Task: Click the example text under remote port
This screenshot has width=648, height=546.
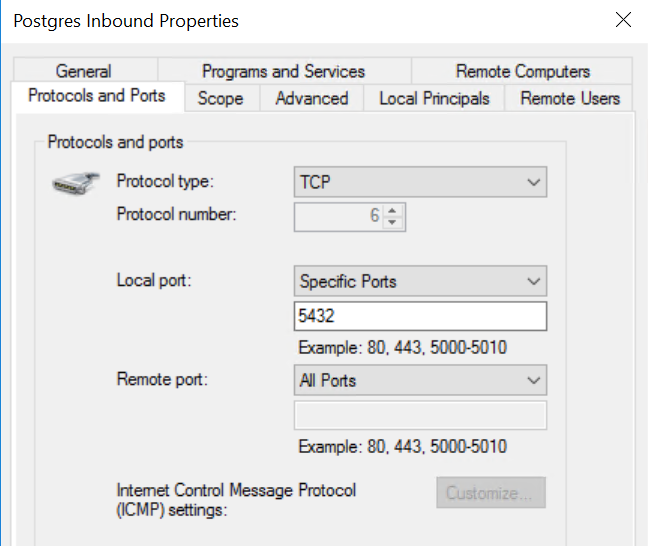Action: (x=403, y=446)
